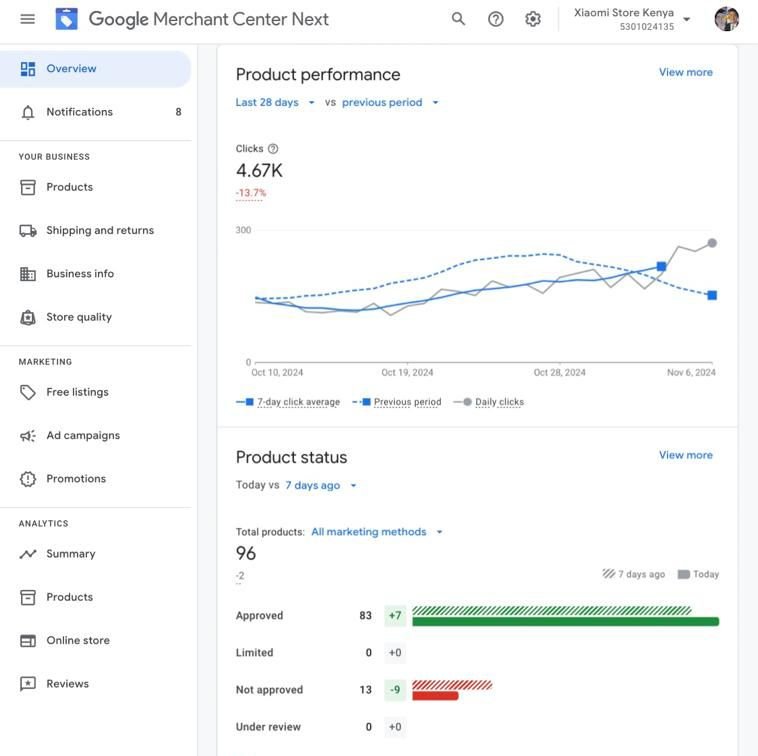Click the -13.7% clicks change value
Viewport: 758px width, 756px height.
point(250,193)
